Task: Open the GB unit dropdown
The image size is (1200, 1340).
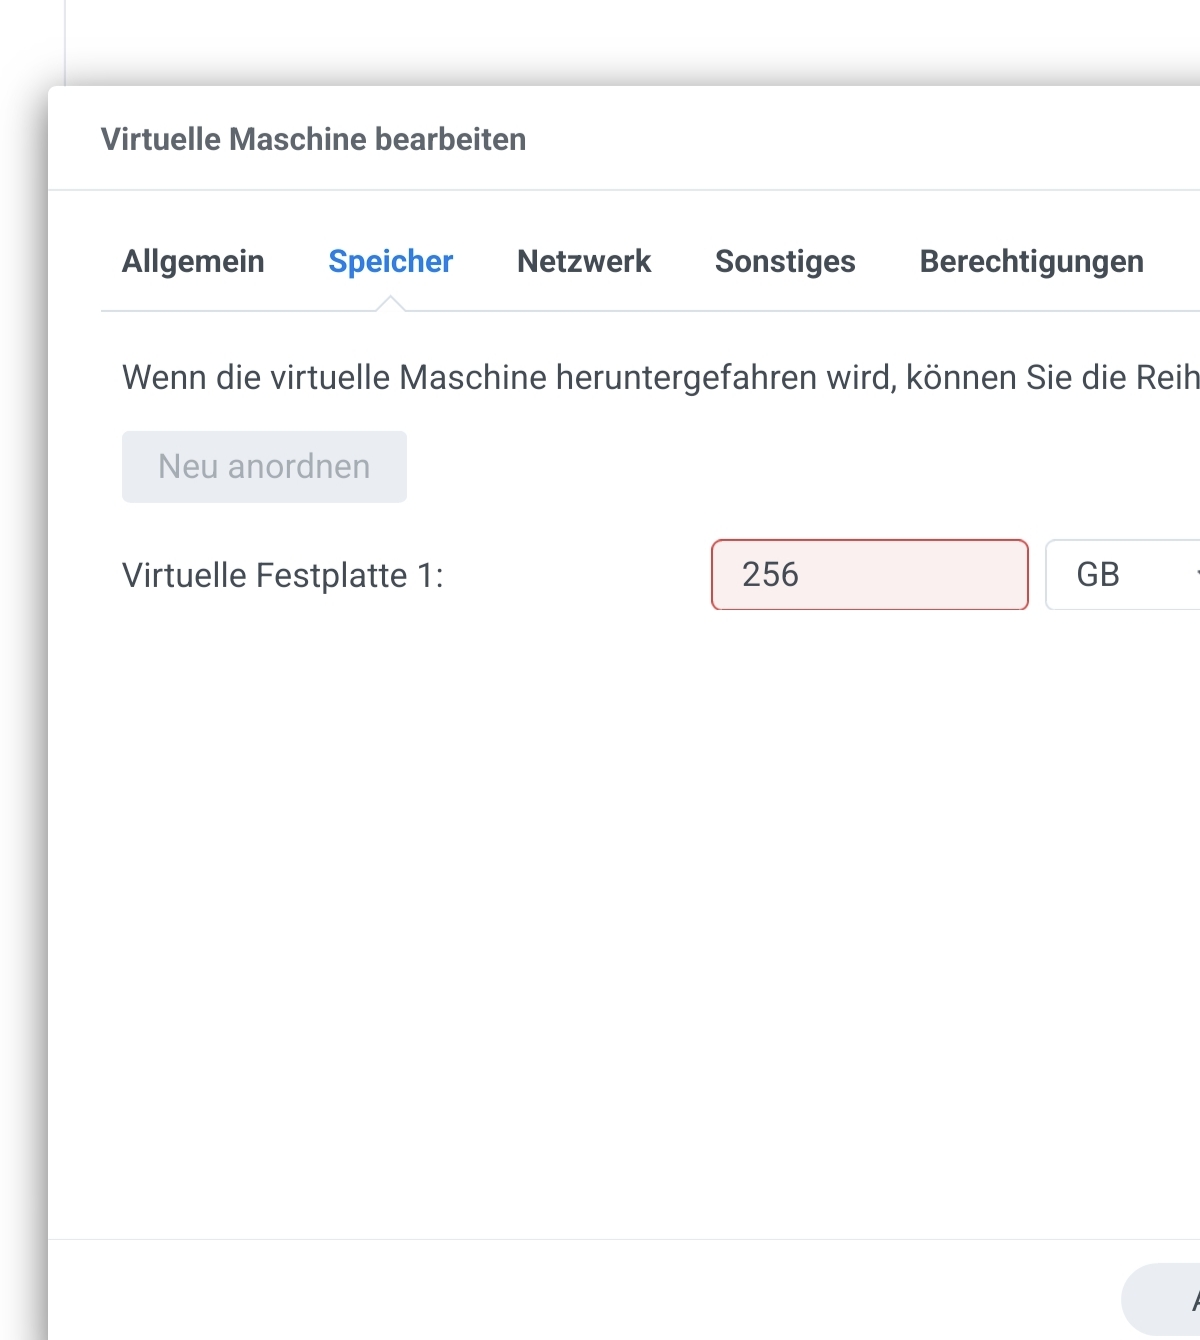Action: click(1122, 575)
